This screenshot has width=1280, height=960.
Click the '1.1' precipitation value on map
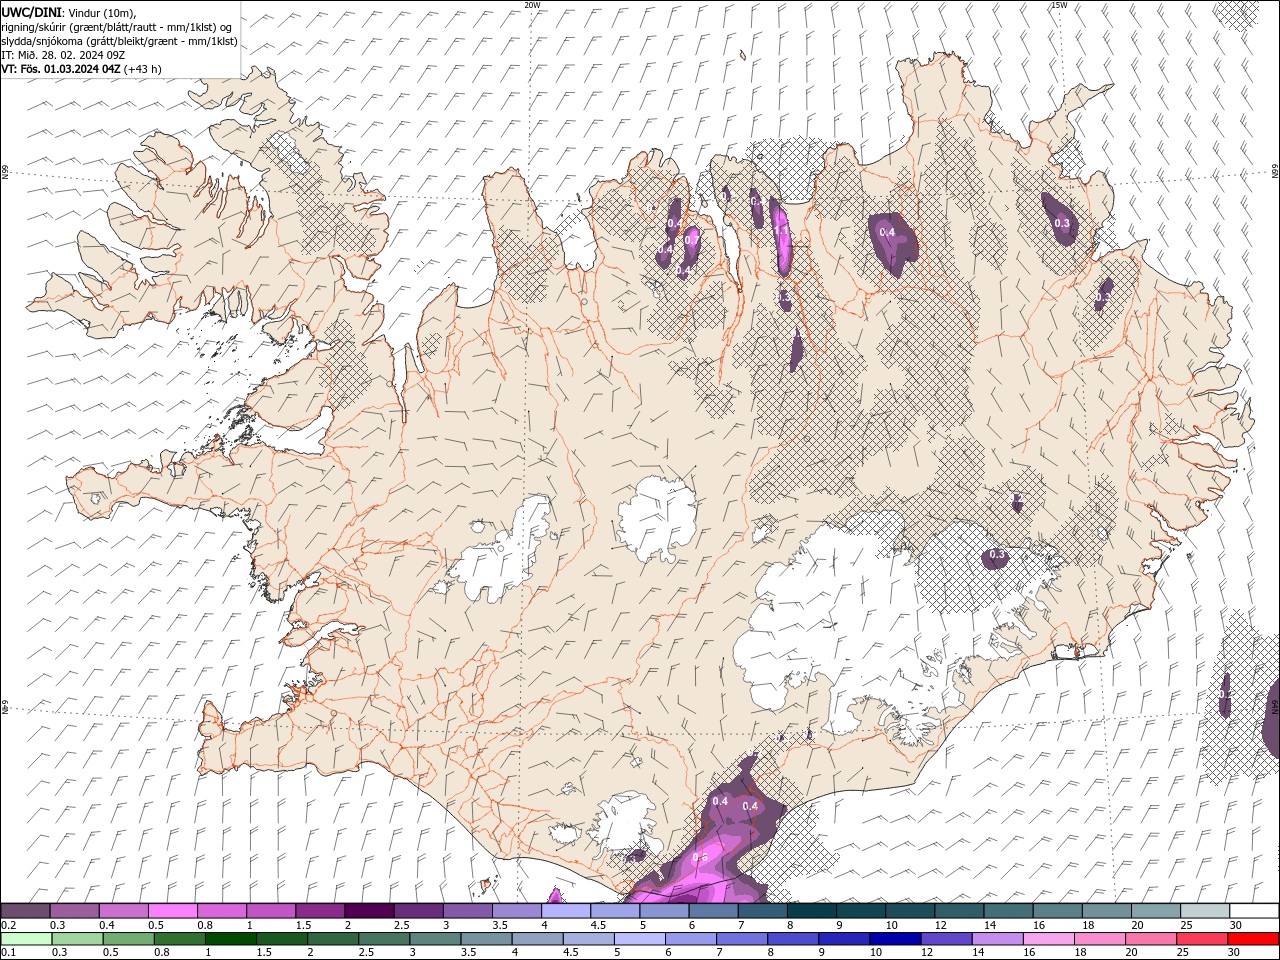[x=782, y=230]
